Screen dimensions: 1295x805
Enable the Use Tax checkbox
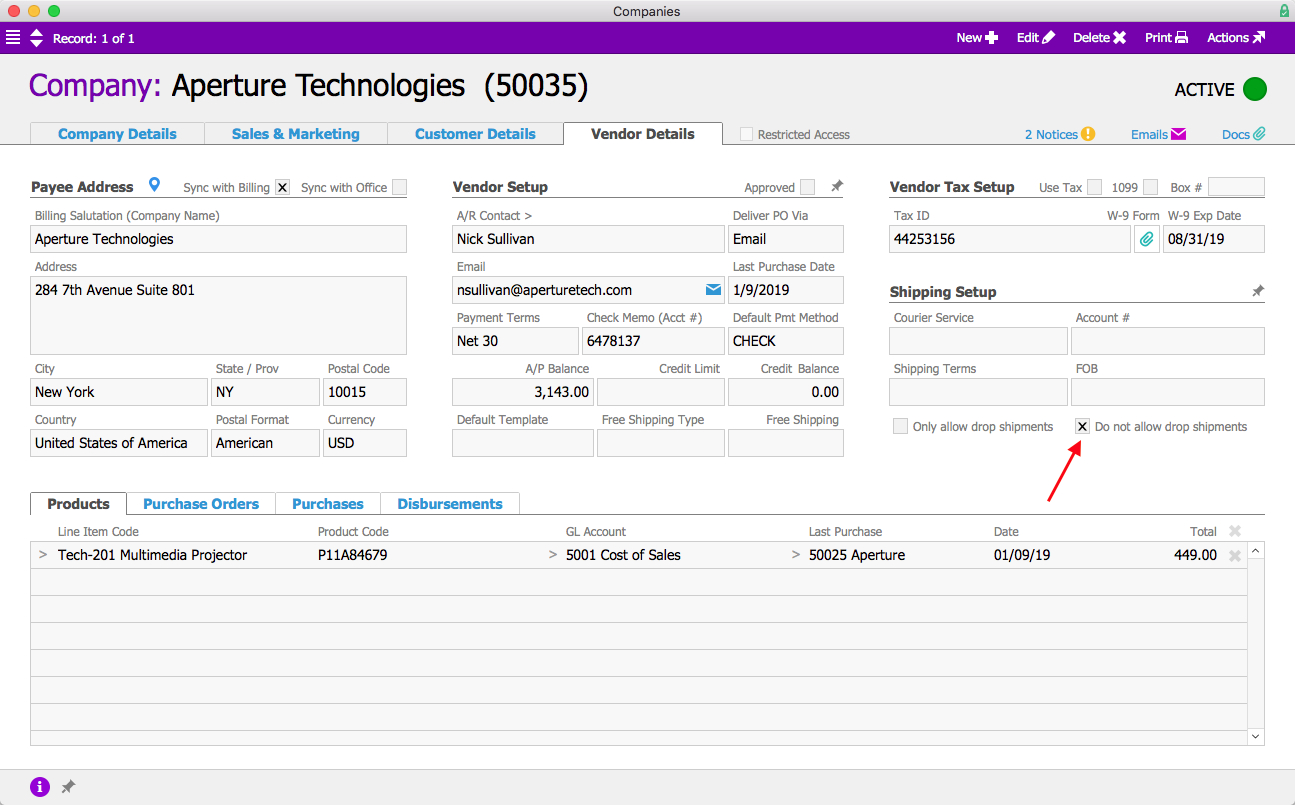point(1095,187)
